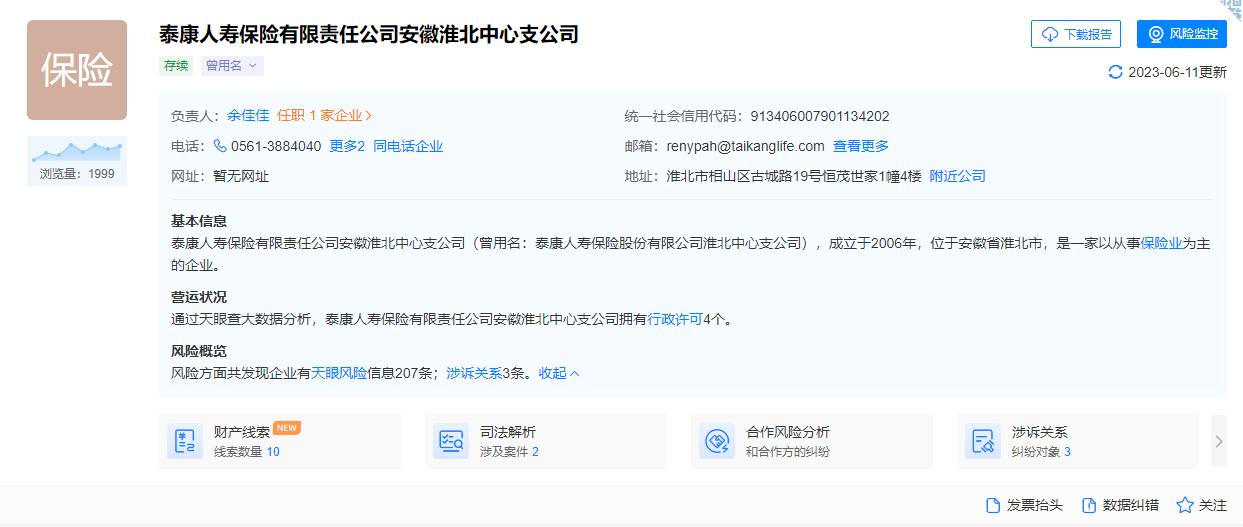
Task: Follow the company with 关注 star
Action: (1201, 505)
